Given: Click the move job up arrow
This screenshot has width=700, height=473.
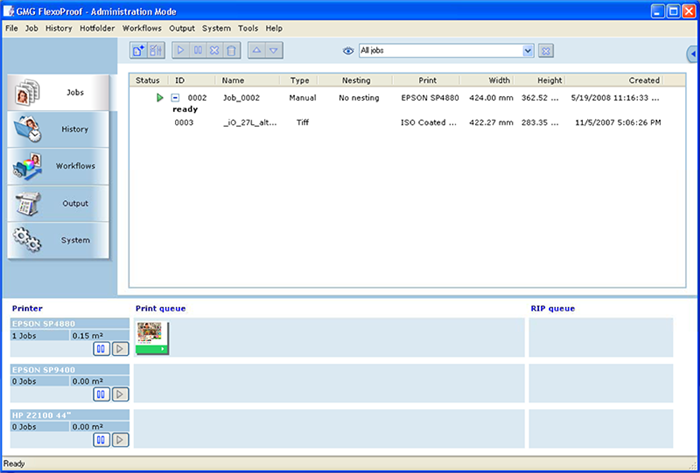Looking at the screenshot, I should pyautogui.click(x=256, y=50).
